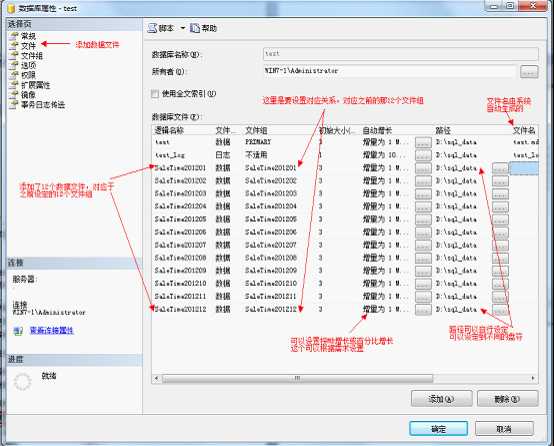The image size is (554, 446).
Task: Open autogrowth settings for SaleTime201201
Action: click(x=423, y=168)
